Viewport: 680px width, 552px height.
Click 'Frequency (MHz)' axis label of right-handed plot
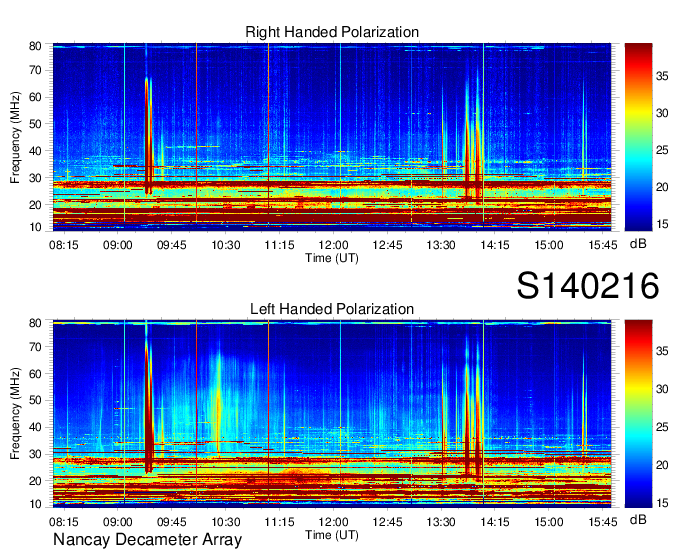tap(15, 137)
